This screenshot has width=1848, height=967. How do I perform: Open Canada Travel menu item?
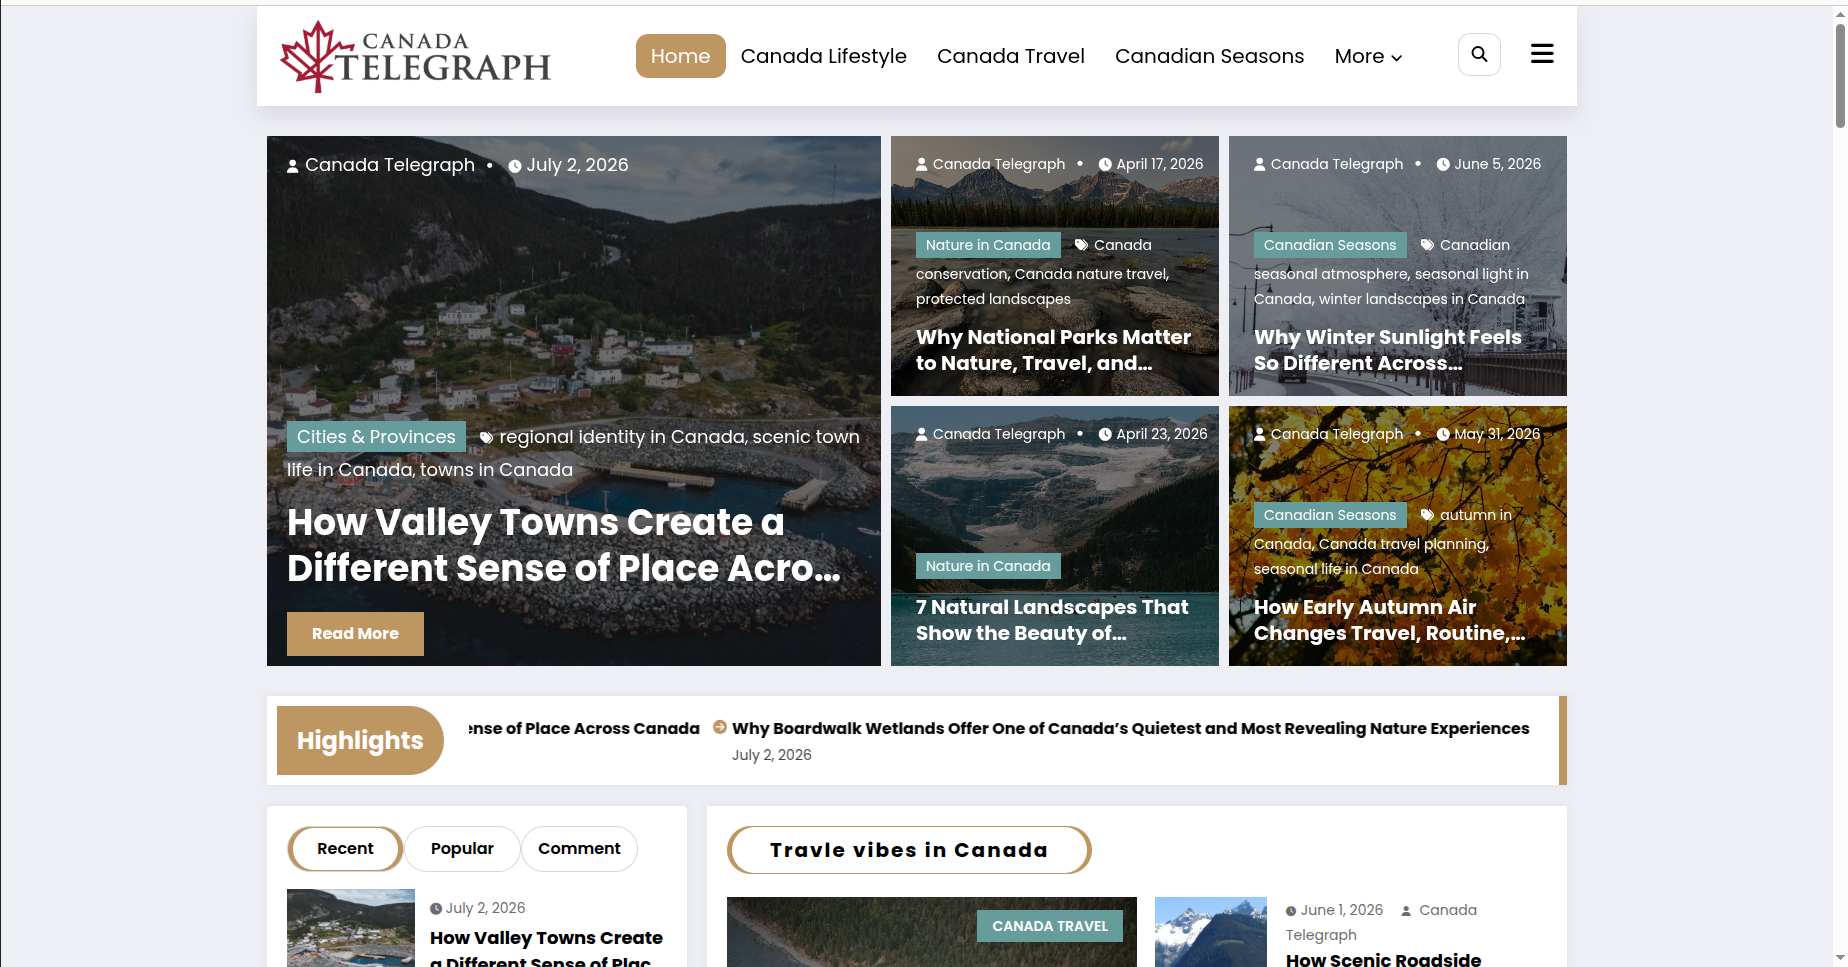click(1010, 56)
